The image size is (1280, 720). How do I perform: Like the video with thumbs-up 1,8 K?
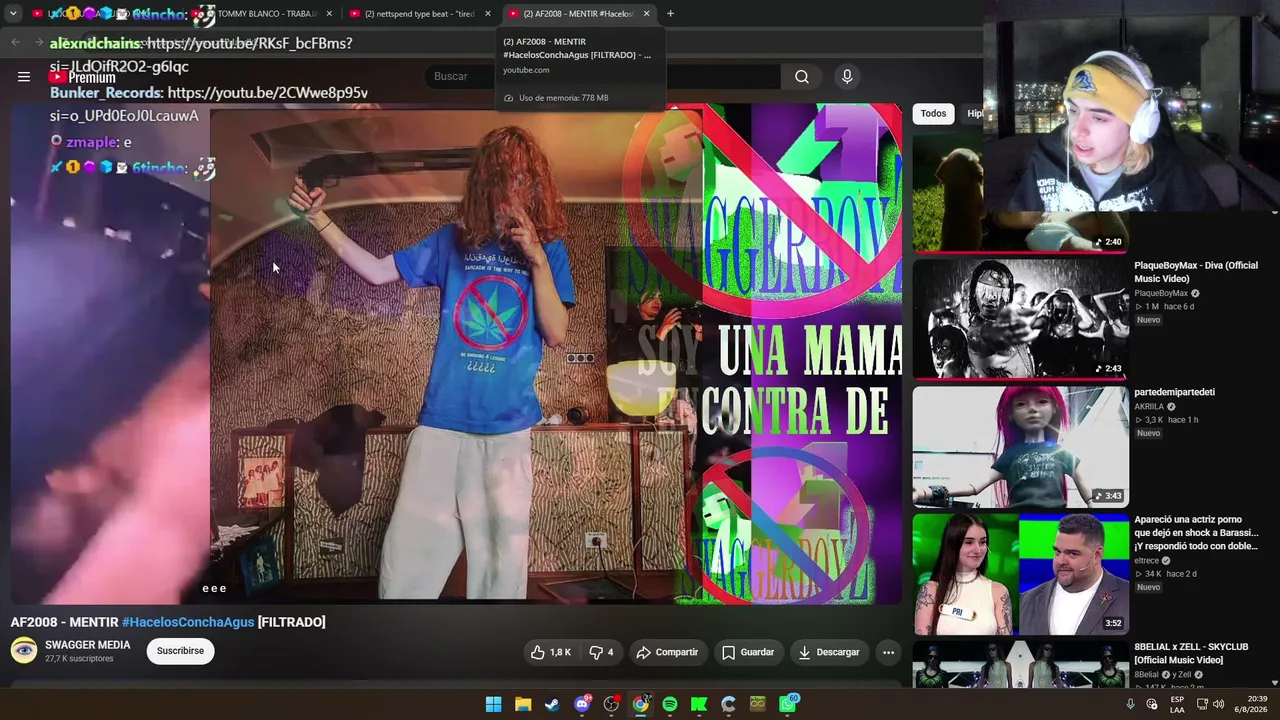point(551,652)
